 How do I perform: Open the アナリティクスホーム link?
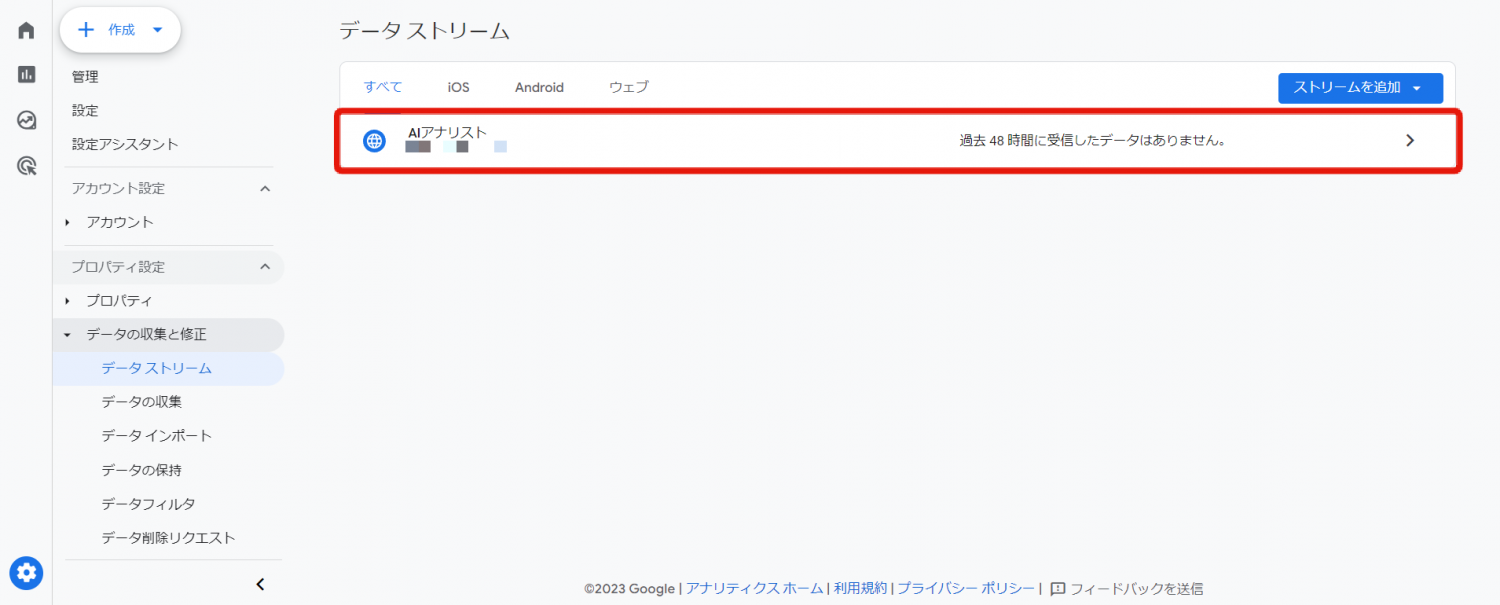point(753,588)
